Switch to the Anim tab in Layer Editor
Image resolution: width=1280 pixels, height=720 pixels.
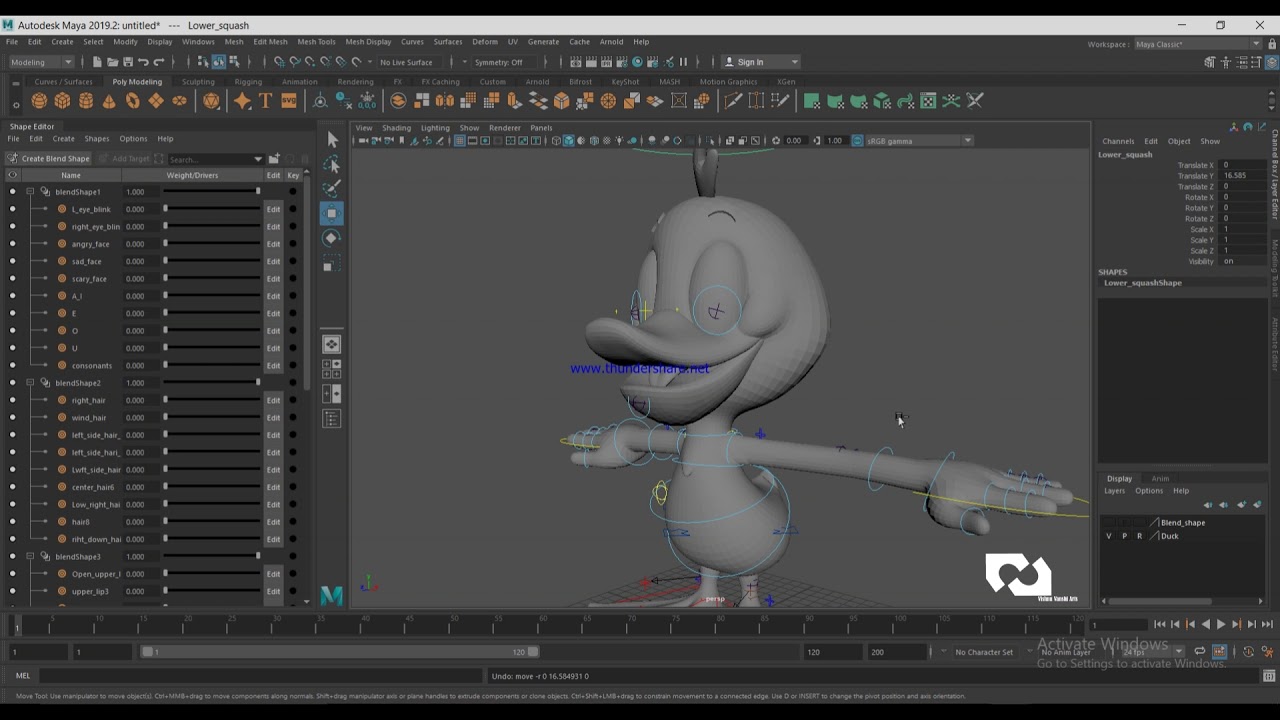coord(1160,478)
